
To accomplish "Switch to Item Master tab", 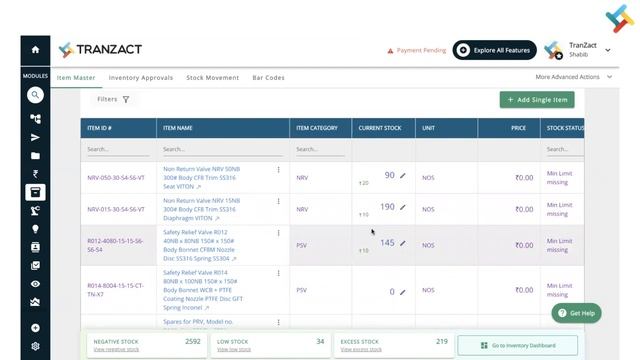I will [x=76, y=78].
